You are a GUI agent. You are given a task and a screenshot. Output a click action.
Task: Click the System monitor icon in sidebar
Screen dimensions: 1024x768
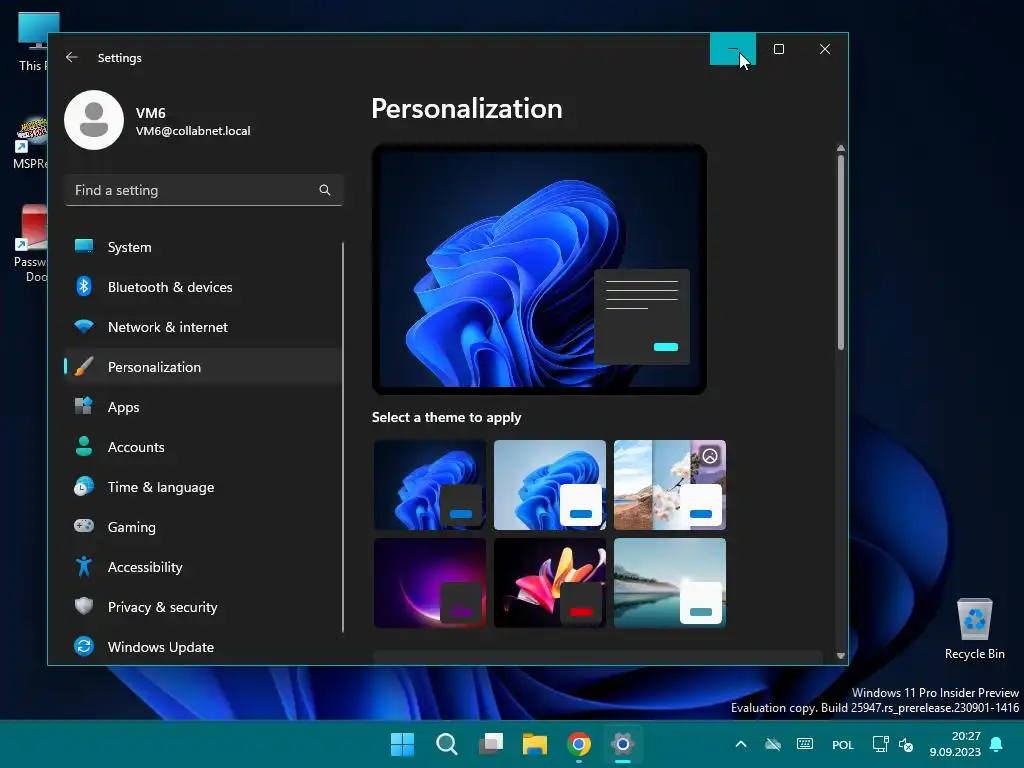tap(84, 246)
